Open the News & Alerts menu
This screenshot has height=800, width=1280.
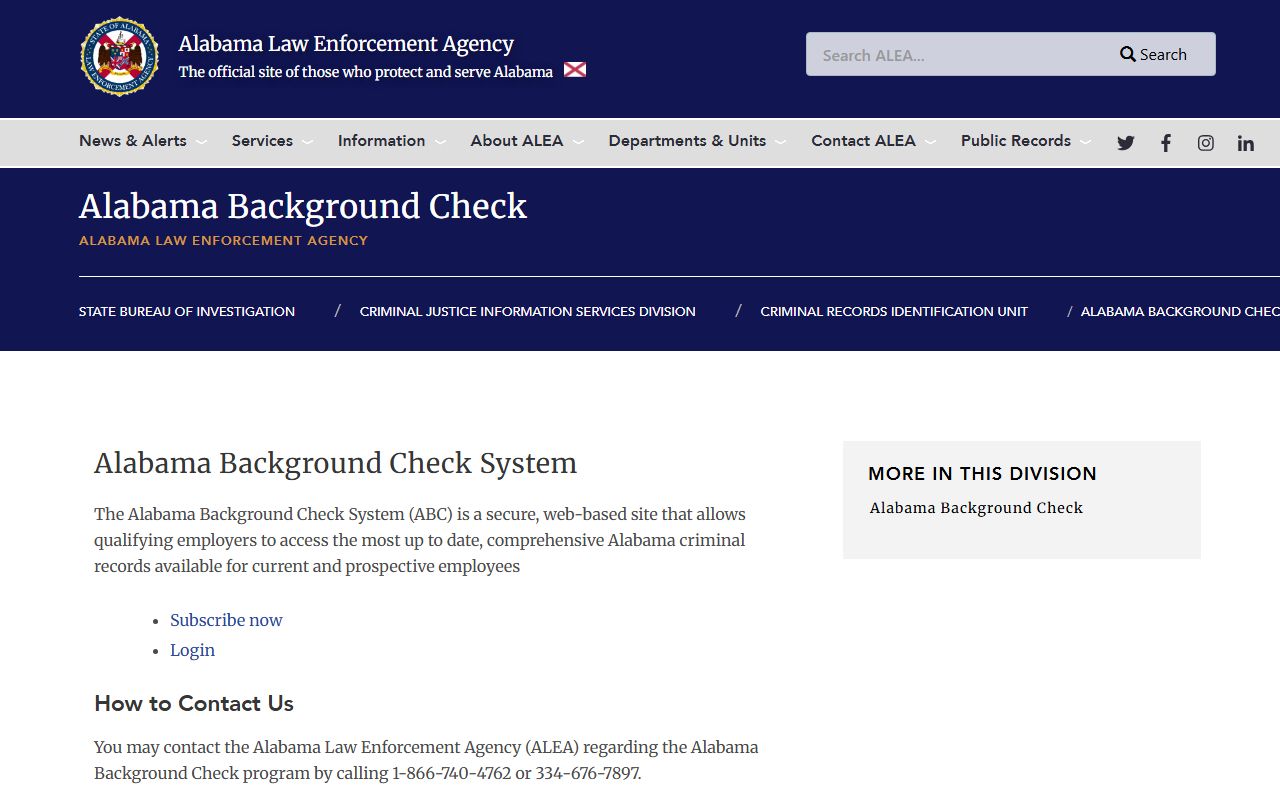tap(133, 141)
